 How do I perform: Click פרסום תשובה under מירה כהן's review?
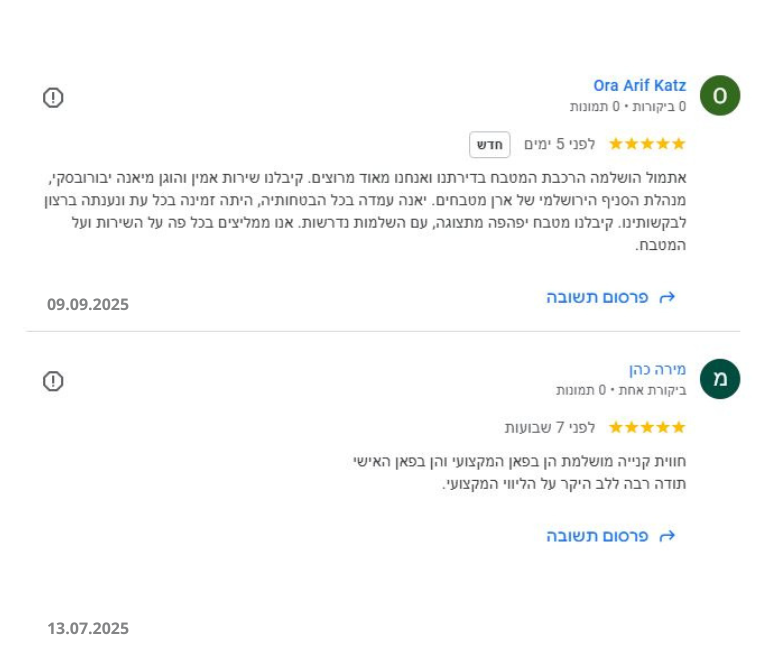click(598, 536)
